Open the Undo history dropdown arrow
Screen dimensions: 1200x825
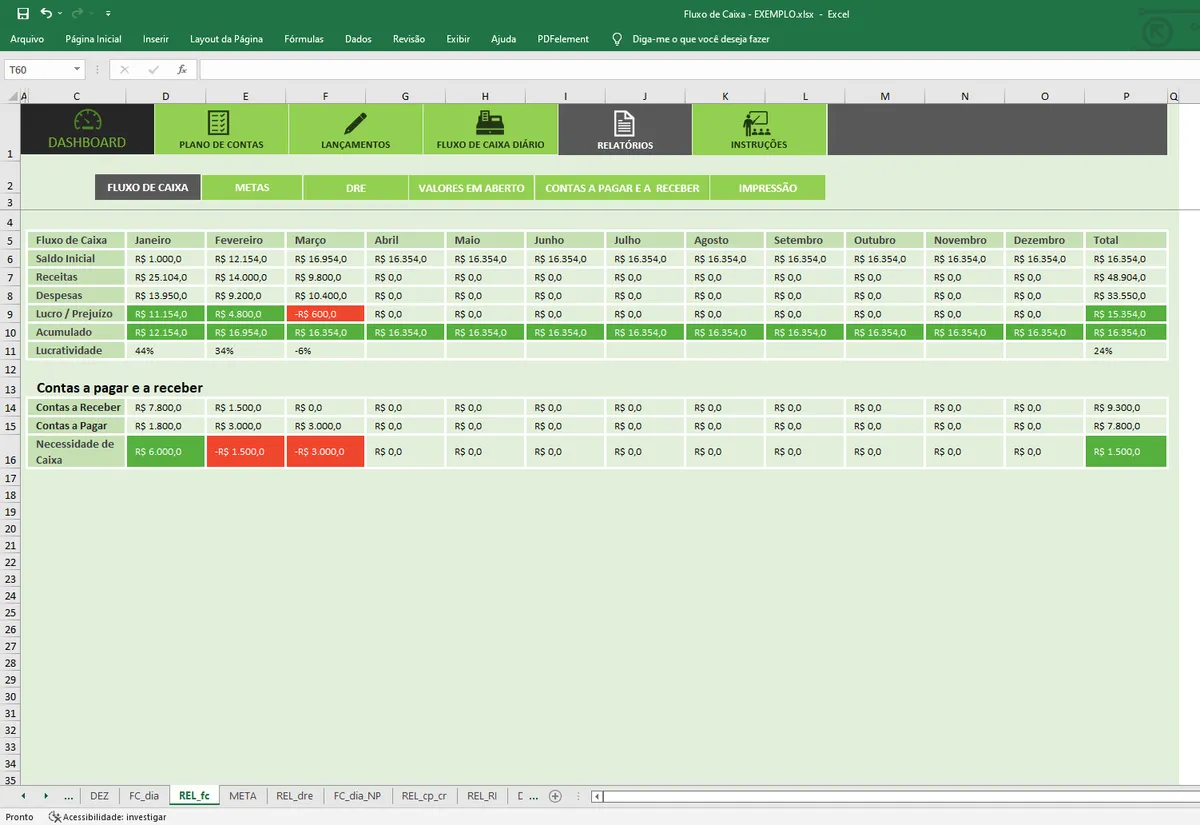[x=60, y=14]
